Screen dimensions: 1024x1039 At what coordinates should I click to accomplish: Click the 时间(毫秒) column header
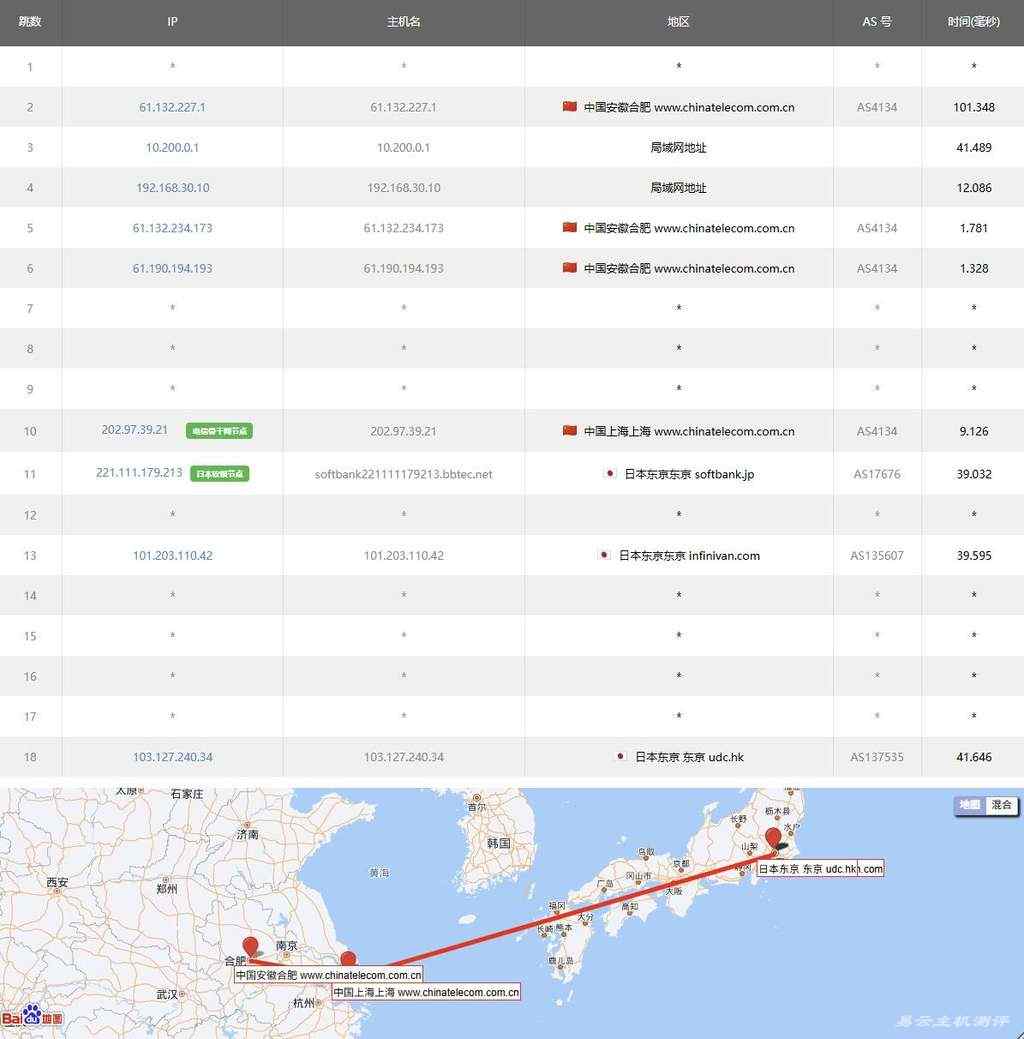point(974,22)
